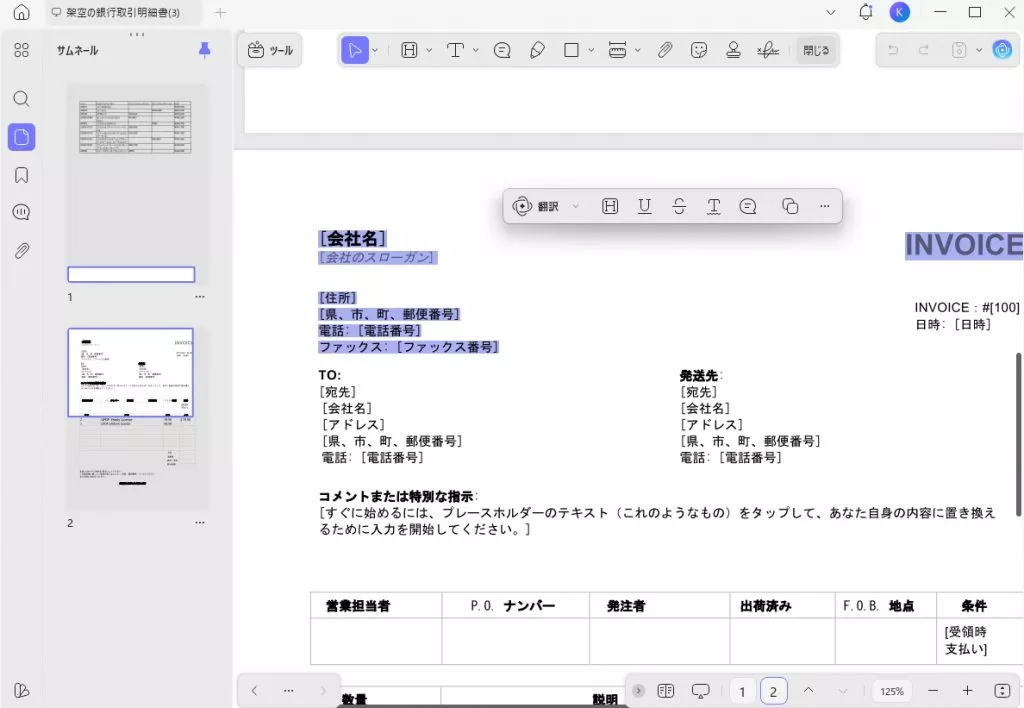Enter presentation mode from the bottom bar
The image size is (1024, 708).
pos(701,690)
